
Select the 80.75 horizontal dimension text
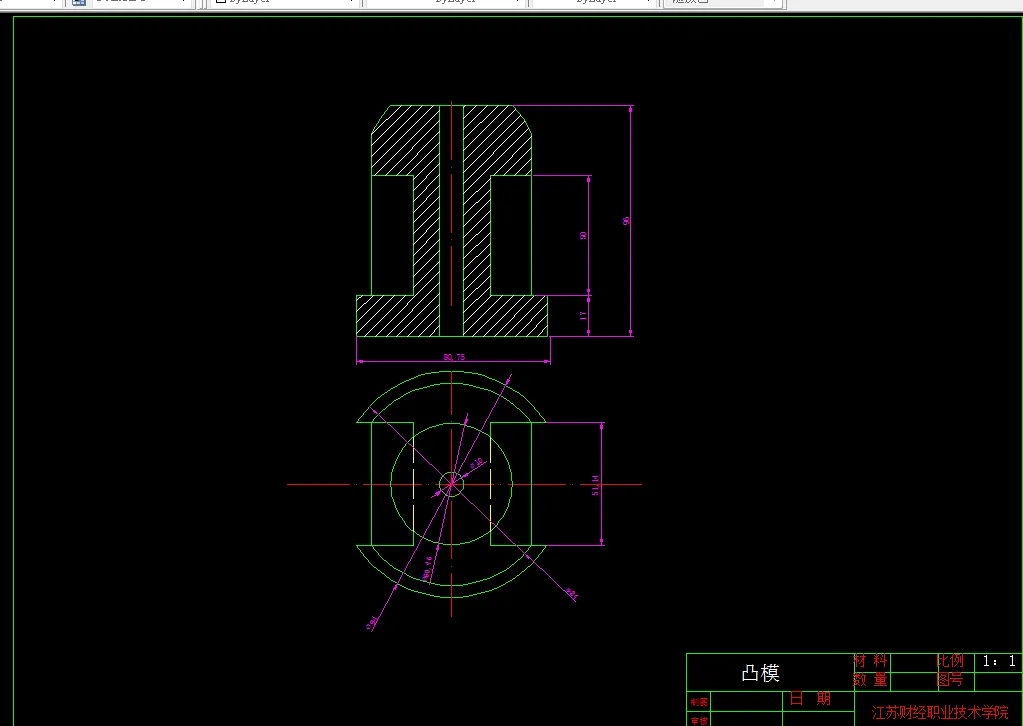tap(454, 357)
